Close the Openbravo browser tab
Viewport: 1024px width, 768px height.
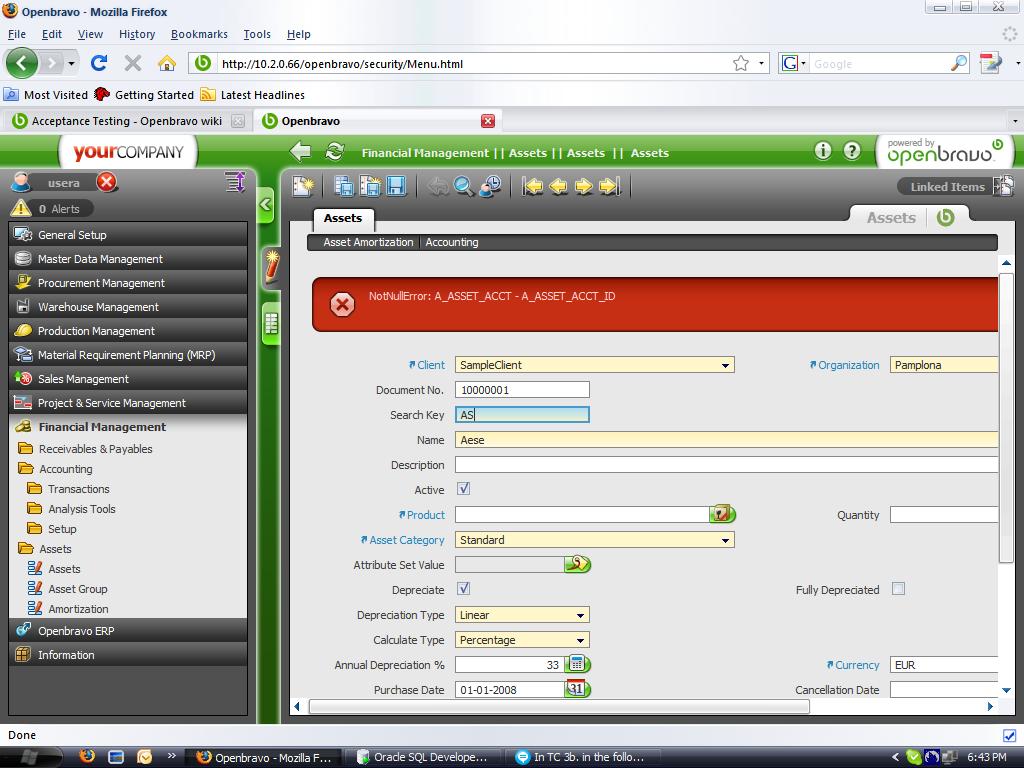[488, 121]
